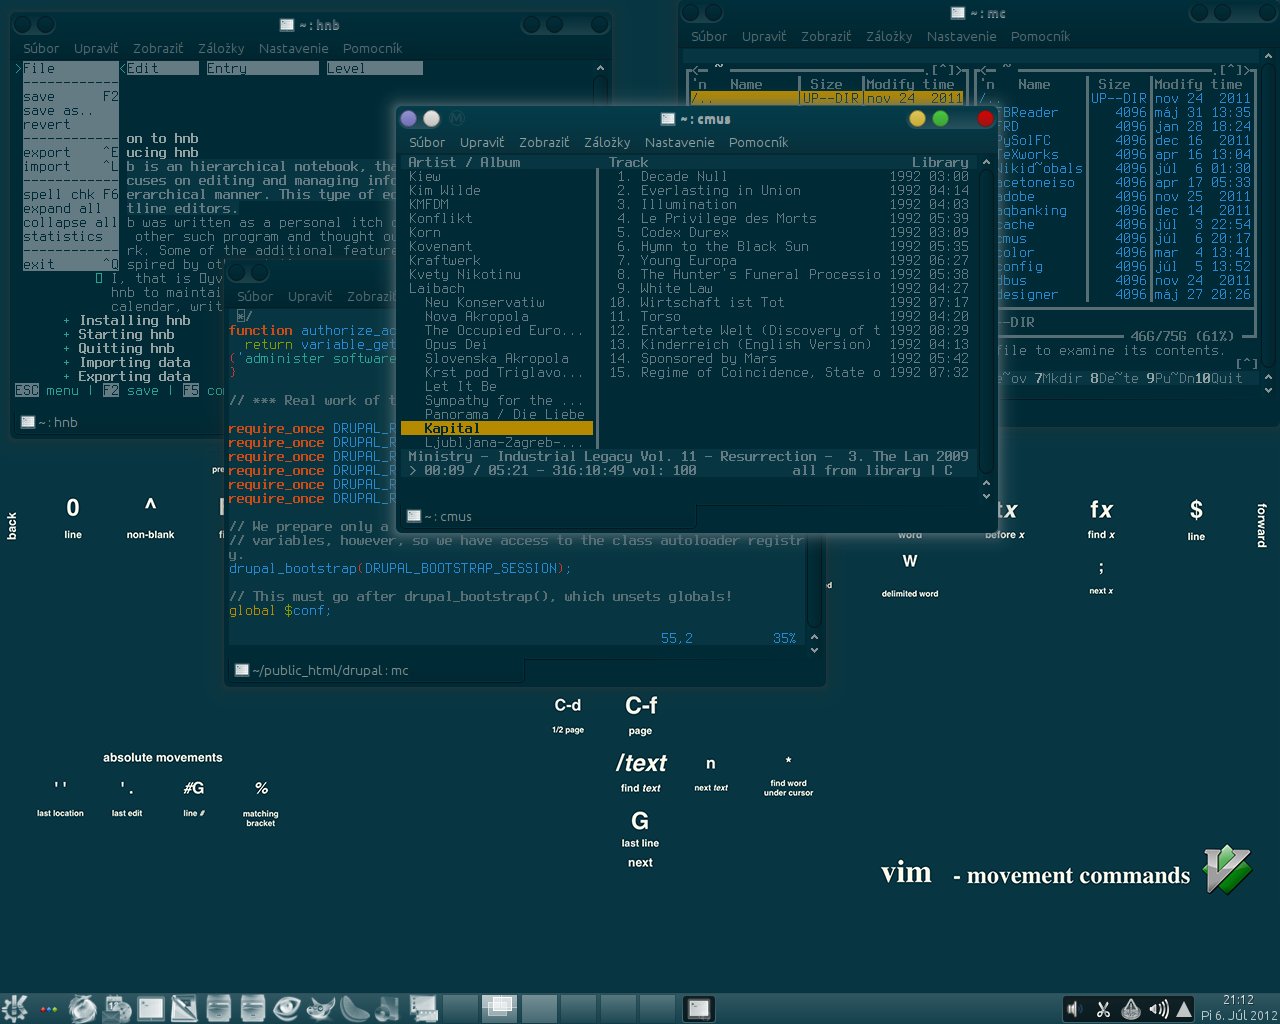Open Upraviť menu in cmus window

482,142
